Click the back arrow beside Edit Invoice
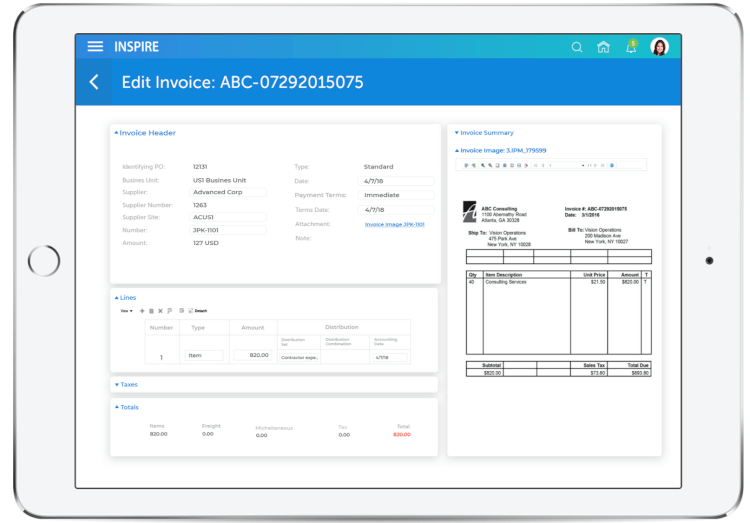Screen dimensions: 750x523 click(x=94, y=82)
